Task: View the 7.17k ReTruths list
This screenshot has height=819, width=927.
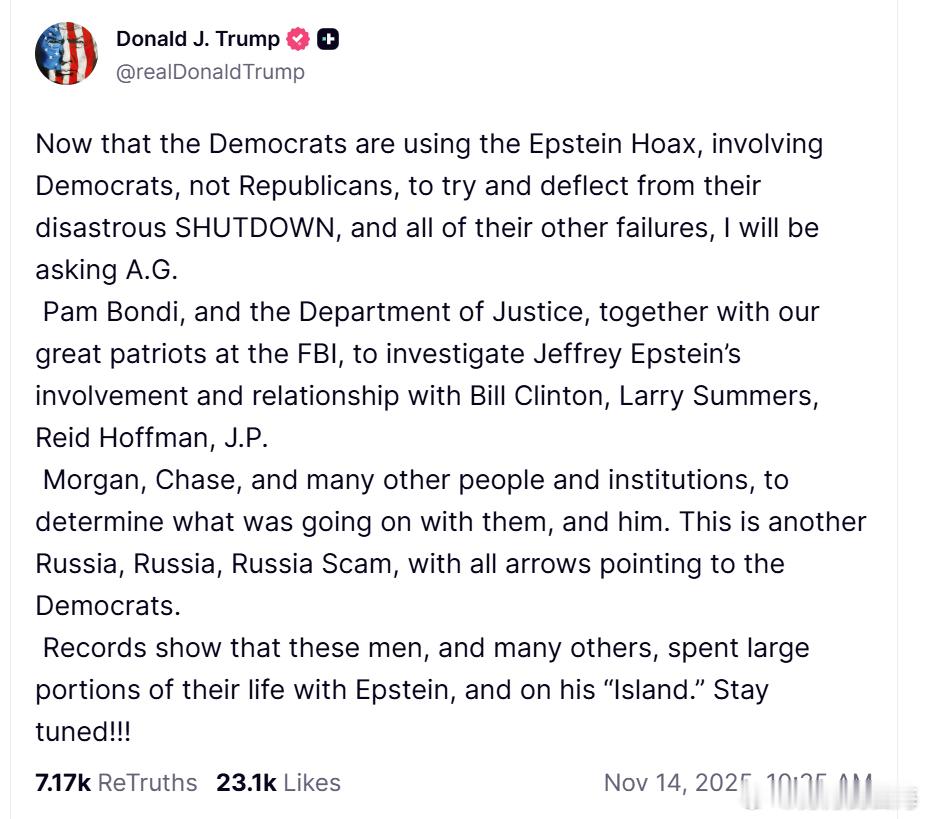Action: (116, 782)
